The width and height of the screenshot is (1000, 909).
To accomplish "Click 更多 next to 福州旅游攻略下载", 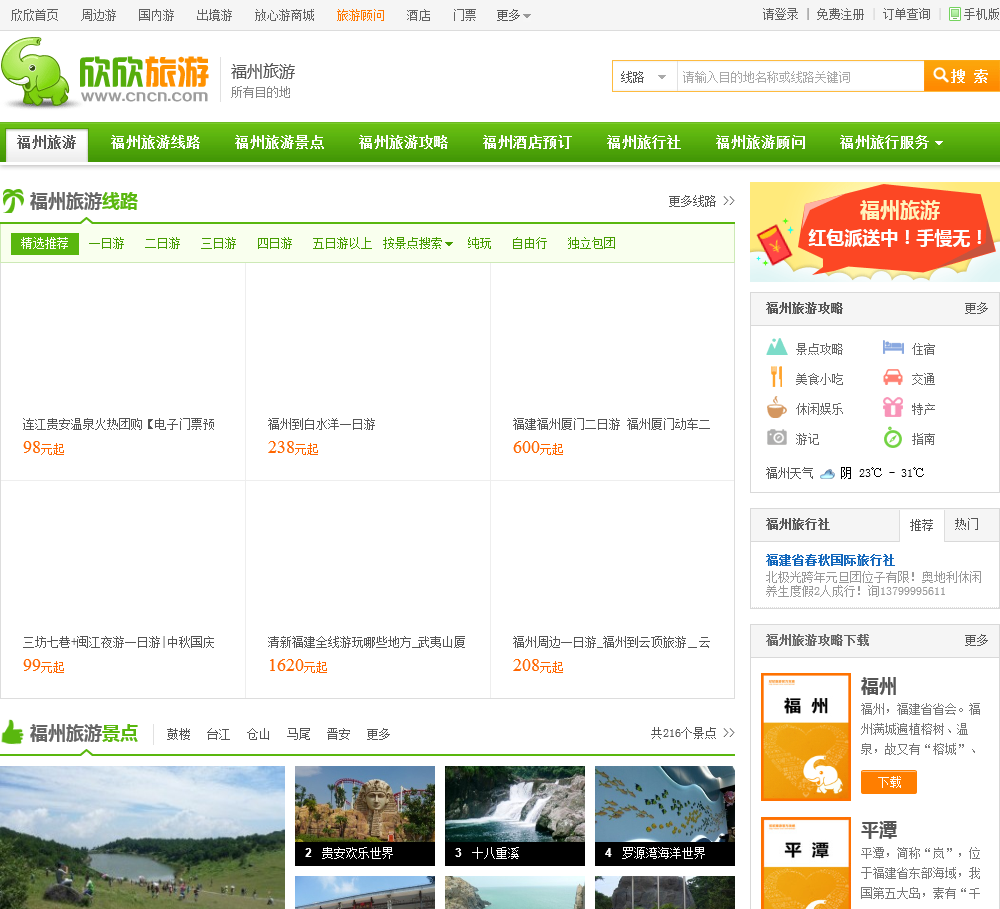I will (x=976, y=640).
